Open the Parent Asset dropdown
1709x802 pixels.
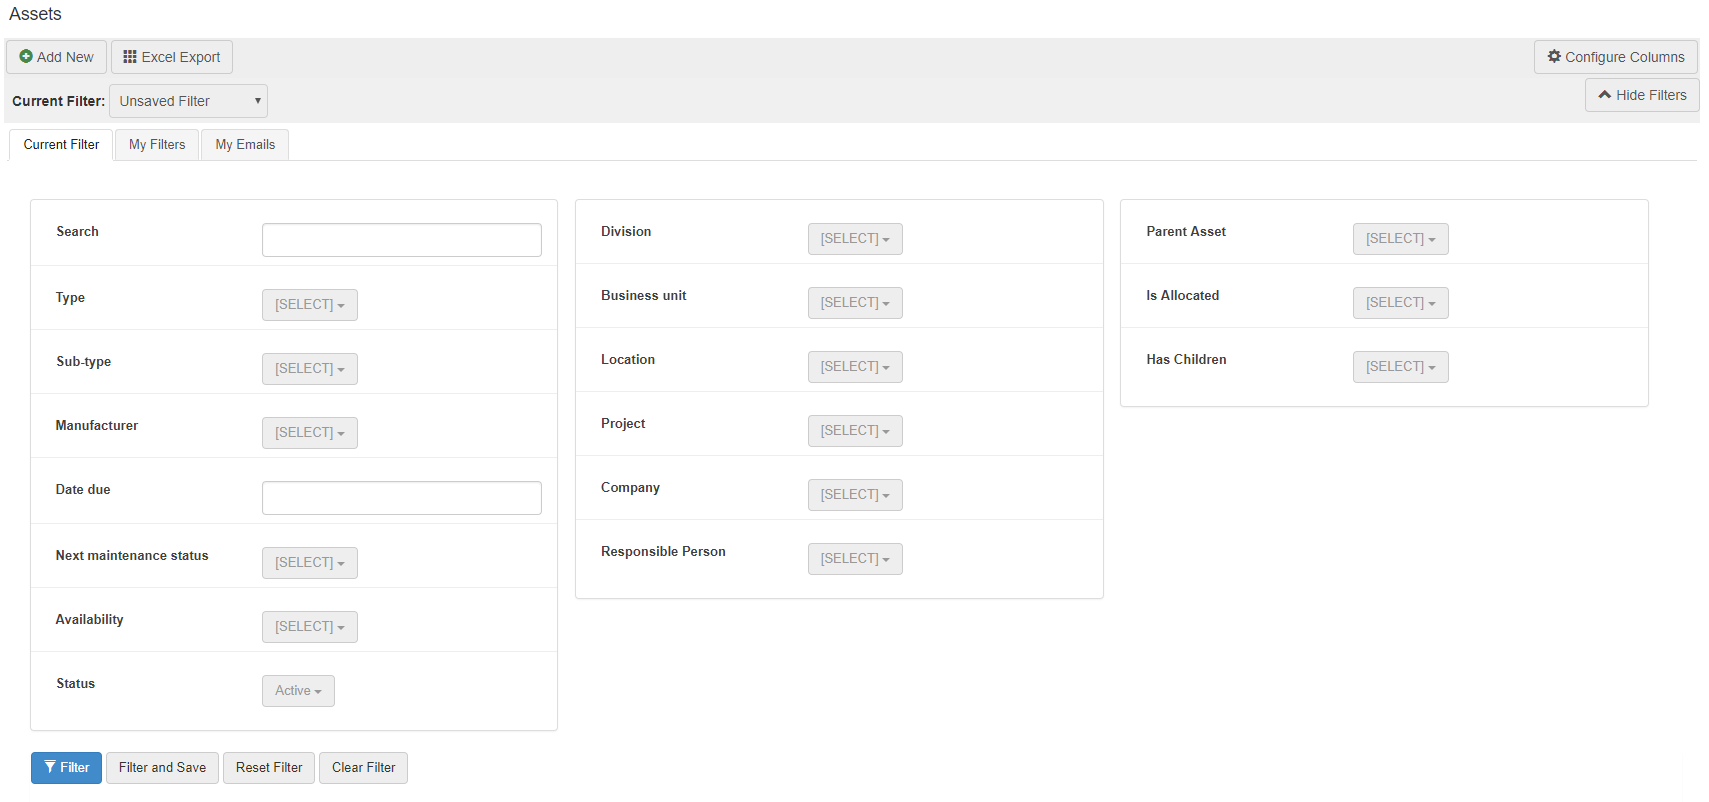coord(1399,239)
